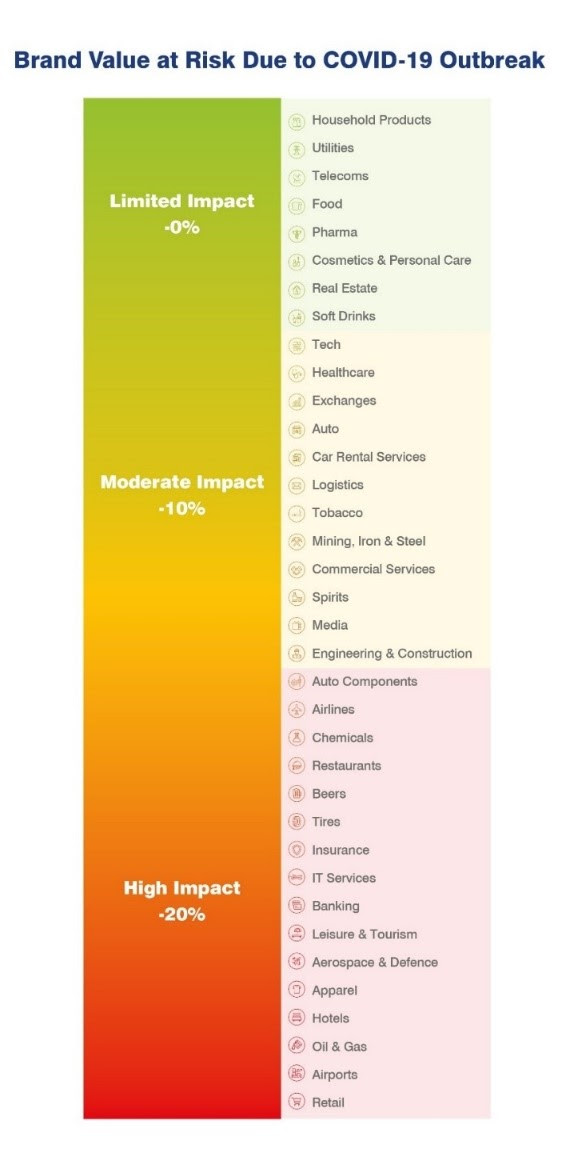This screenshot has height=1169, width=574.
Task: Click the Limited Impact -0% label
Action: (182, 214)
